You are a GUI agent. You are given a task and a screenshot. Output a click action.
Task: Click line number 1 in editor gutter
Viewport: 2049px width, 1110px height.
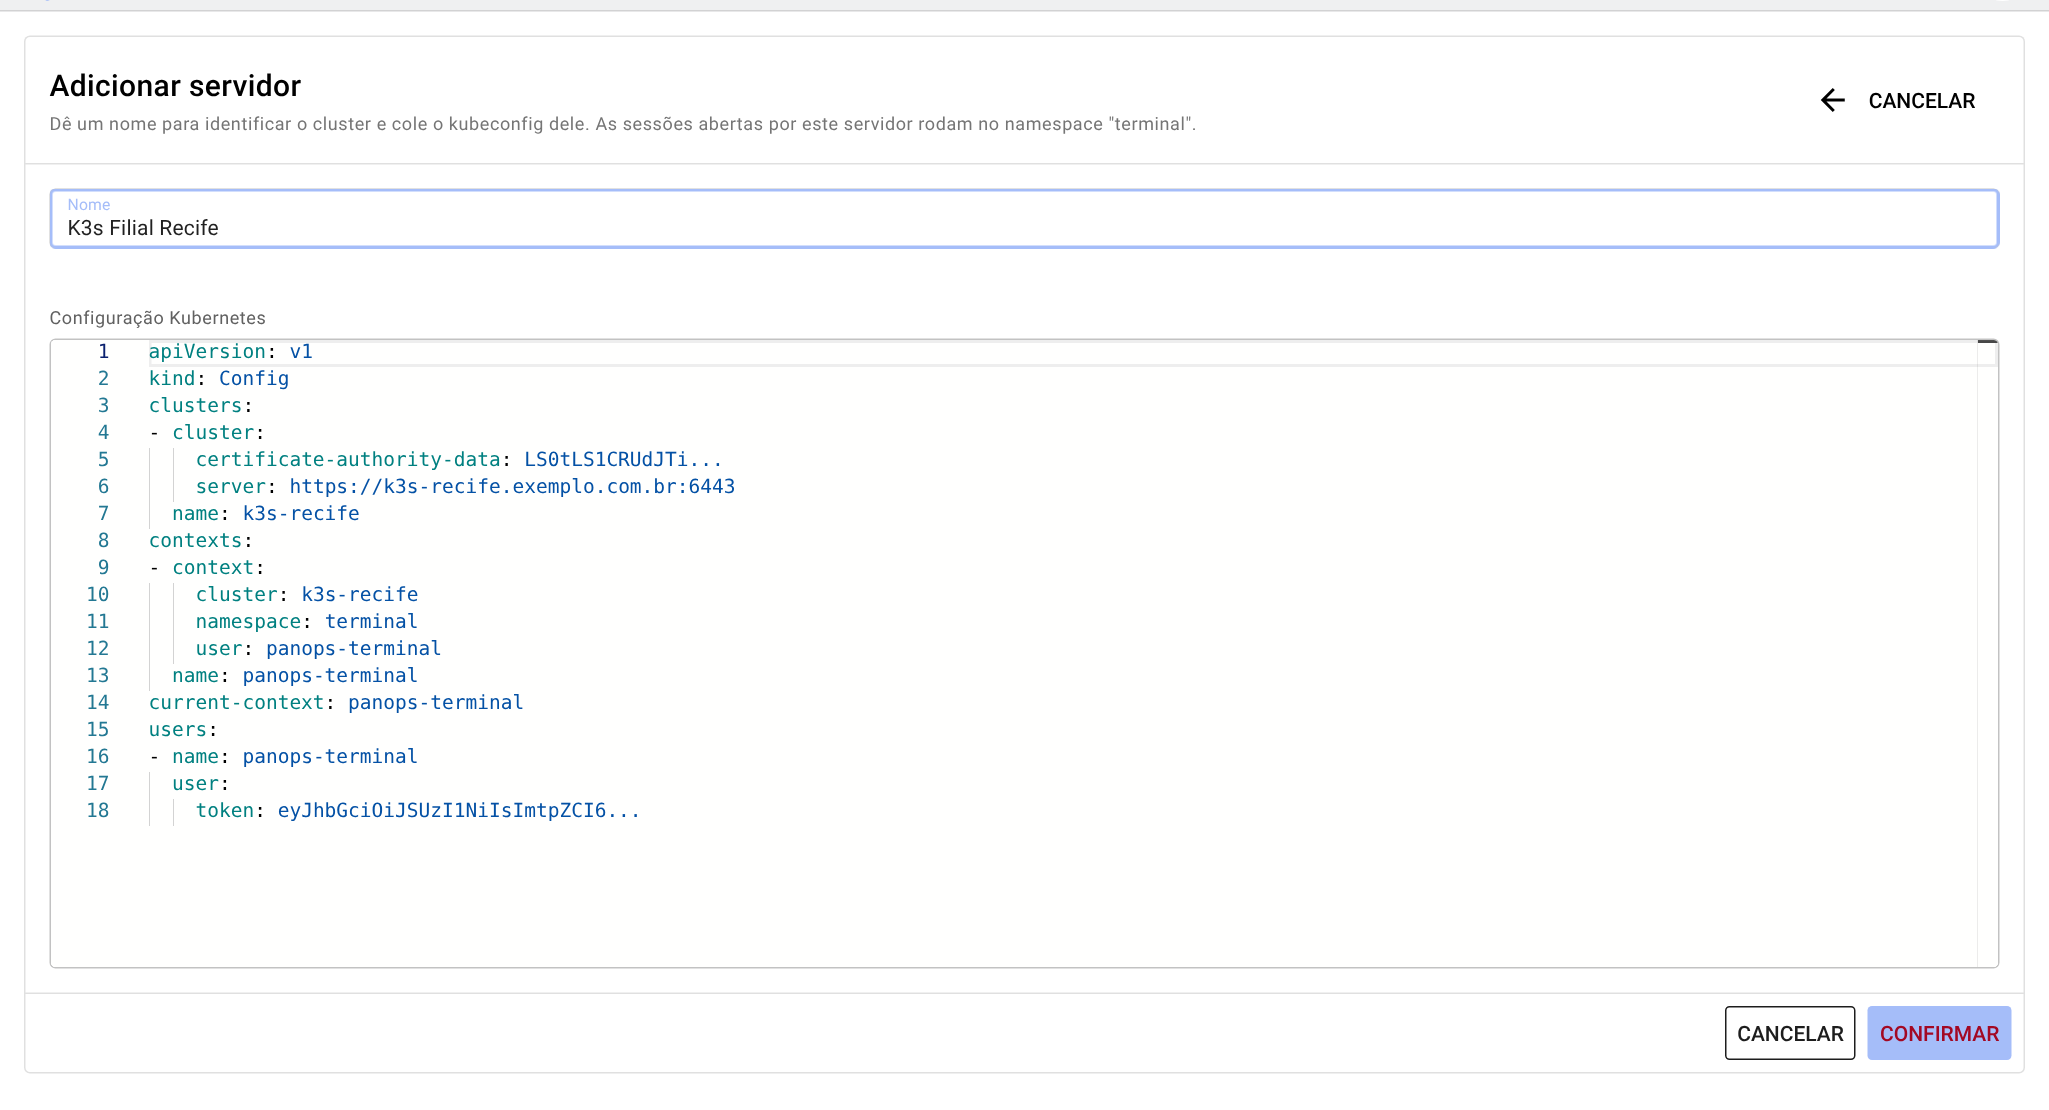(x=103, y=352)
